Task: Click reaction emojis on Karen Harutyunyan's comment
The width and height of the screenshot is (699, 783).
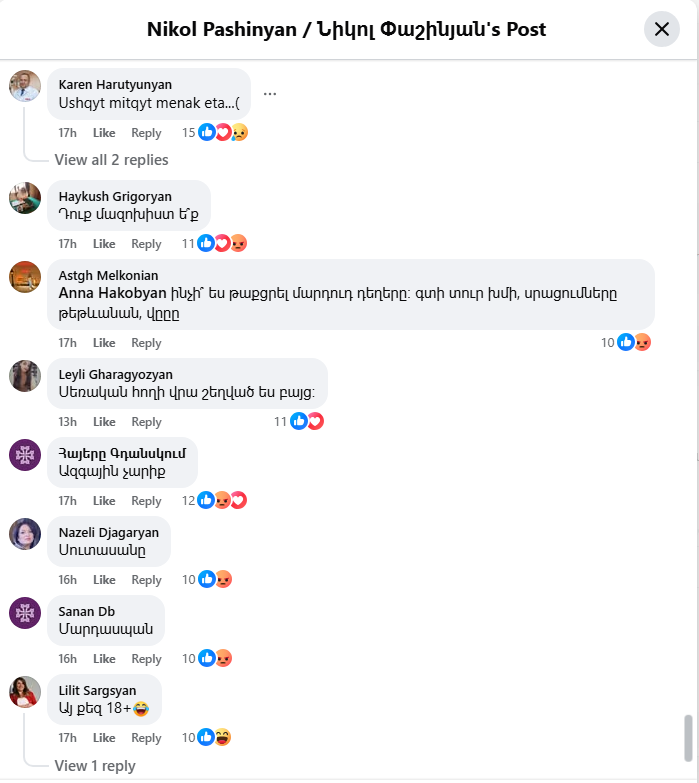Action: (222, 133)
